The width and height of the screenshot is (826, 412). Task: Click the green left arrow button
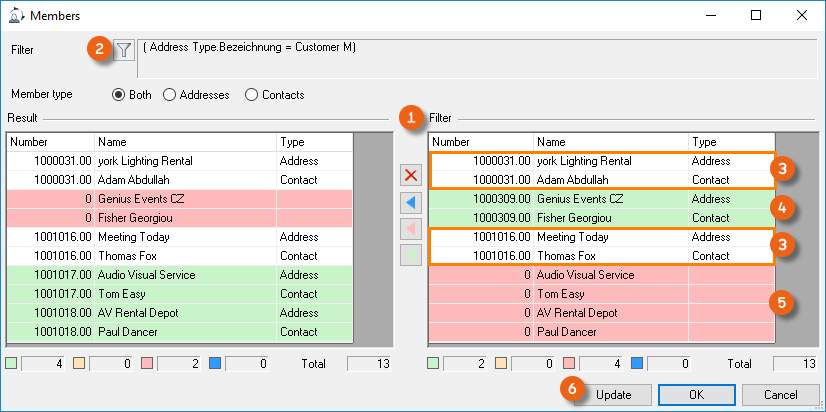(410, 257)
